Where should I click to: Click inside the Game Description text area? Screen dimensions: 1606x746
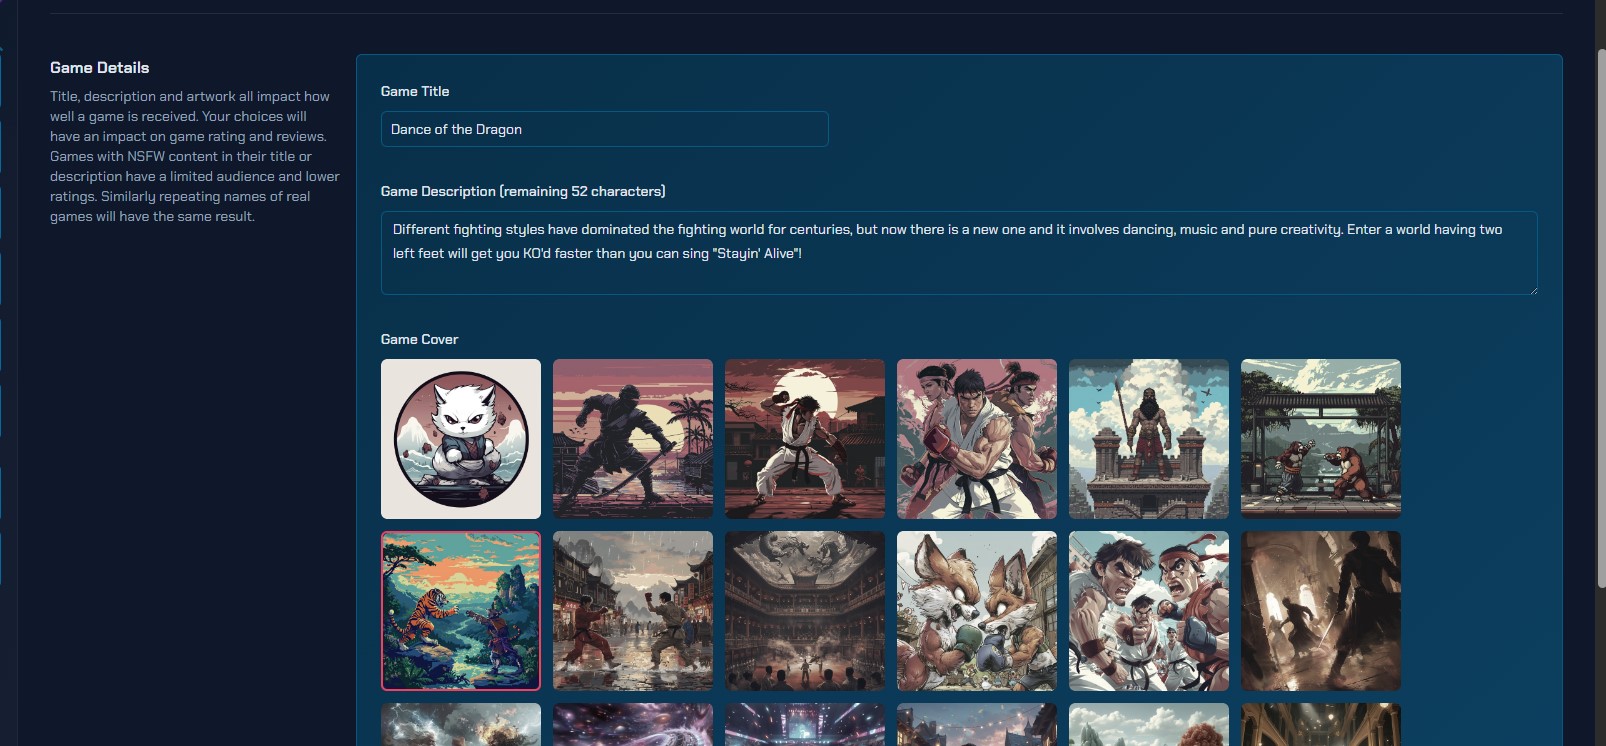(959, 253)
